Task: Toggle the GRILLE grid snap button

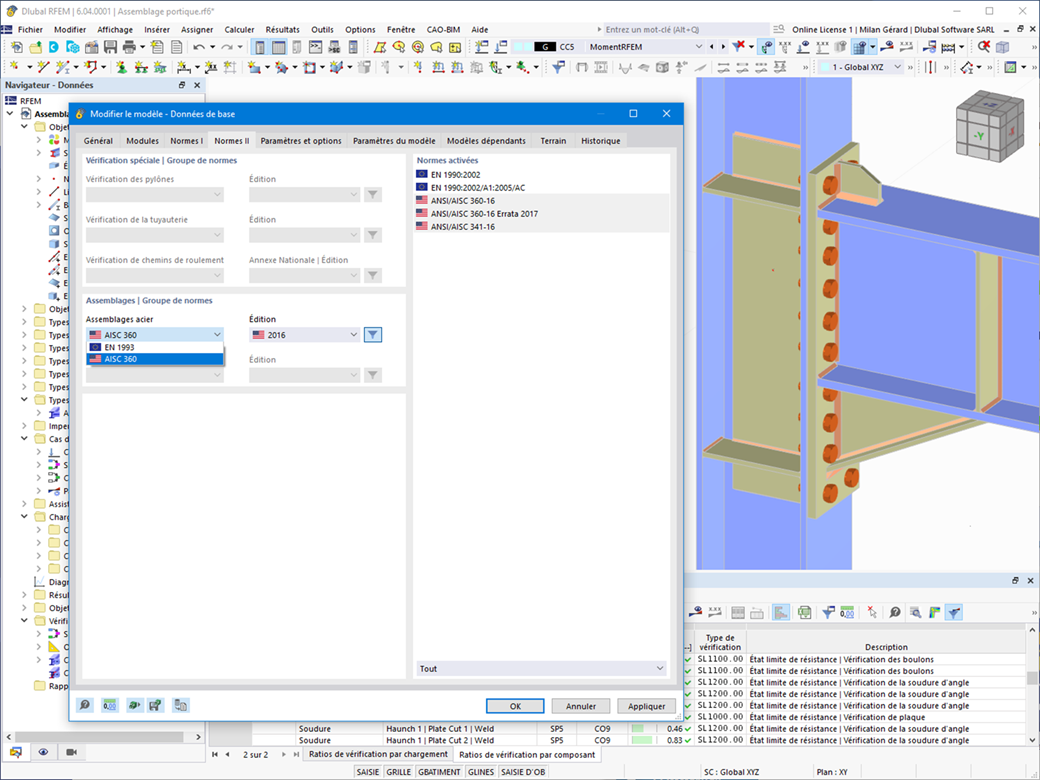Action: click(x=399, y=772)
